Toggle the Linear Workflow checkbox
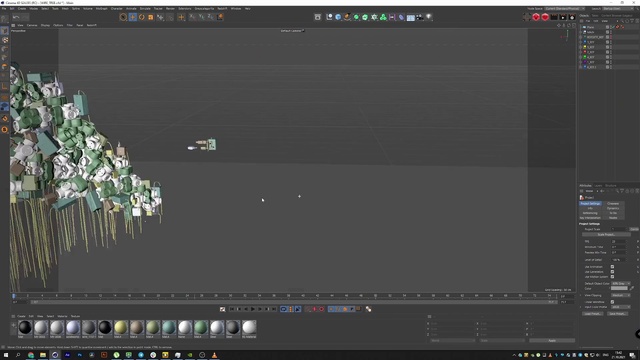This screenshot has height=360, width=640. 612,302
